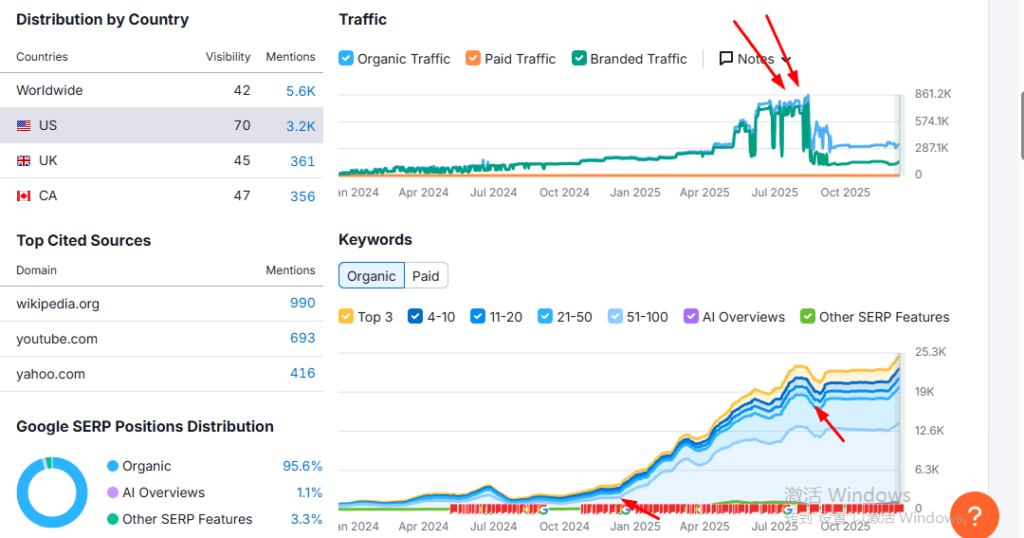
Task: Click the UK flag icon
Action: click(x=23, y=161)
